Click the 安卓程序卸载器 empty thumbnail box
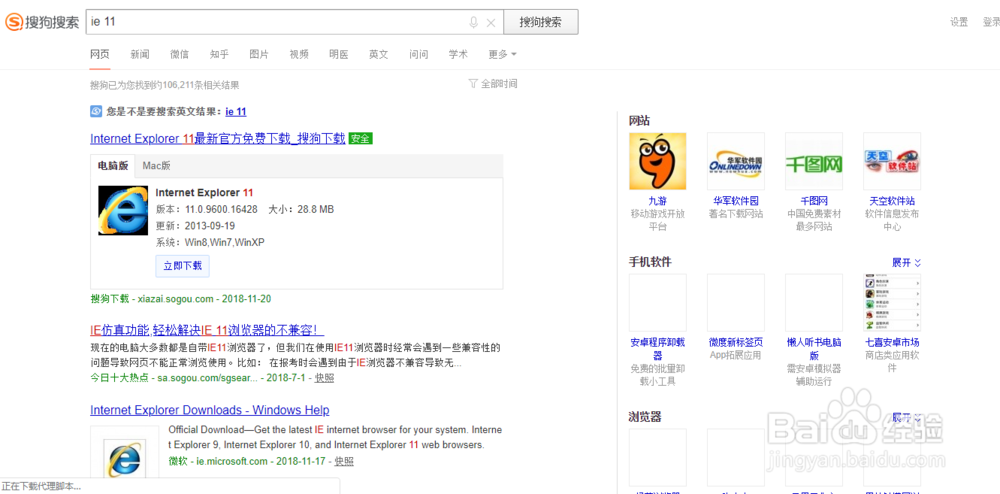Image resolution: width=1000 pixels, height=494 pixels. point(658,302)
